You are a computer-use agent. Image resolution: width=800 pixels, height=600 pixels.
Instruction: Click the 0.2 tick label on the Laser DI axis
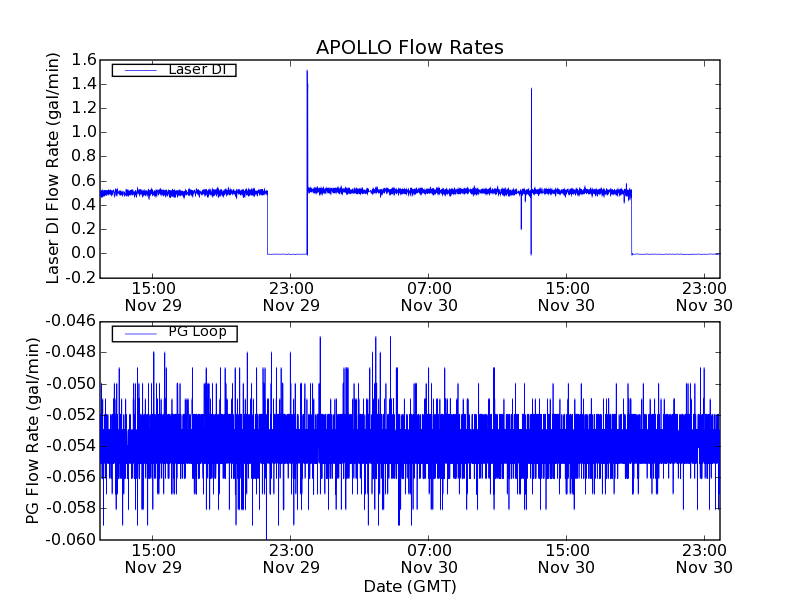[x=84, y=229]
